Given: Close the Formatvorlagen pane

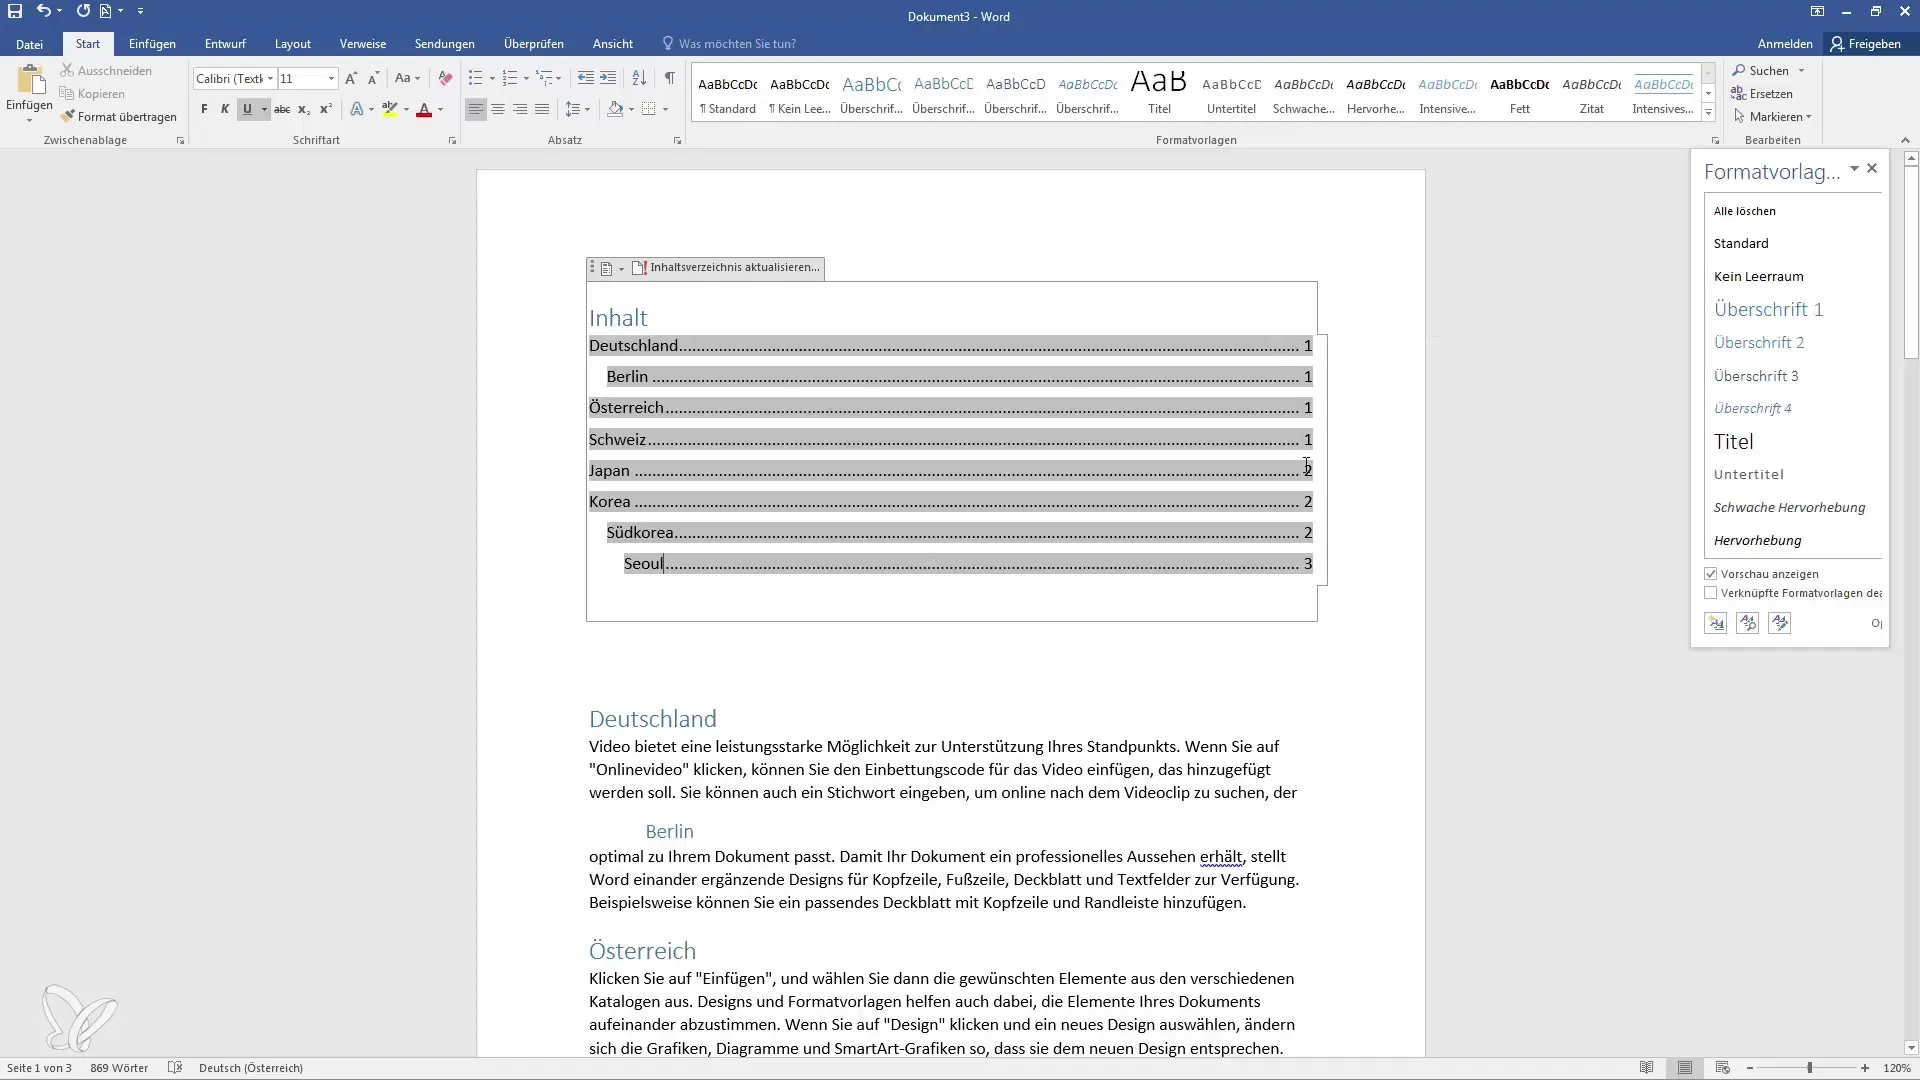Looking at the screenshot, I should click(1872, 169).
